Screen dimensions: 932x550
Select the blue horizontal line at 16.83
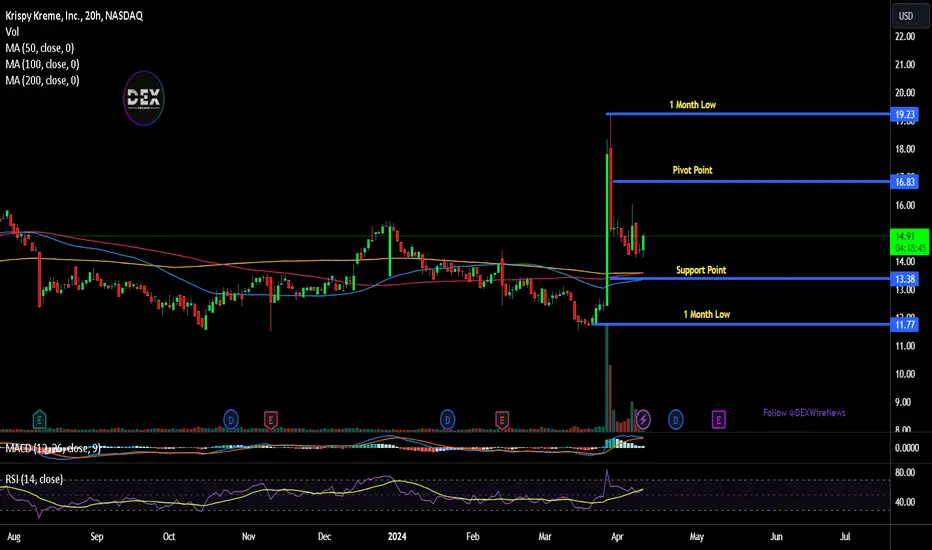pos(751,181)
